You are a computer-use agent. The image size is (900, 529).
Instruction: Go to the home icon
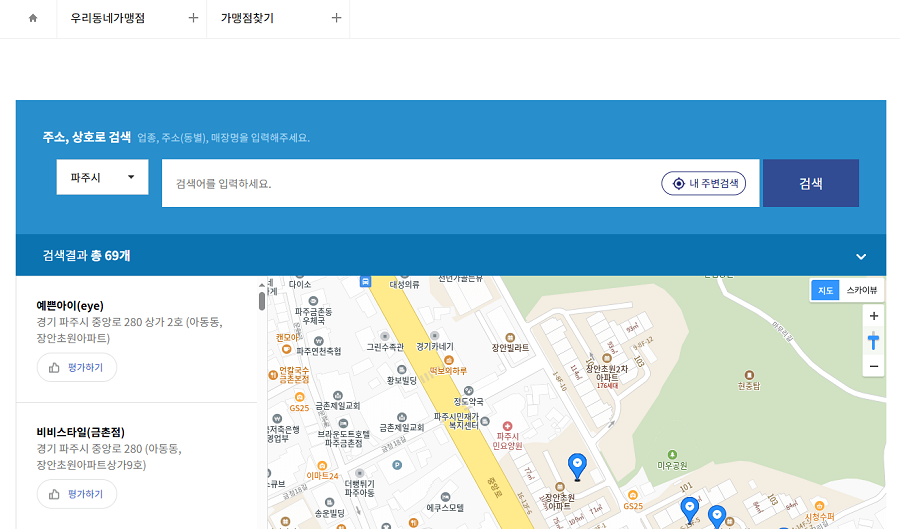pos(33,18)
